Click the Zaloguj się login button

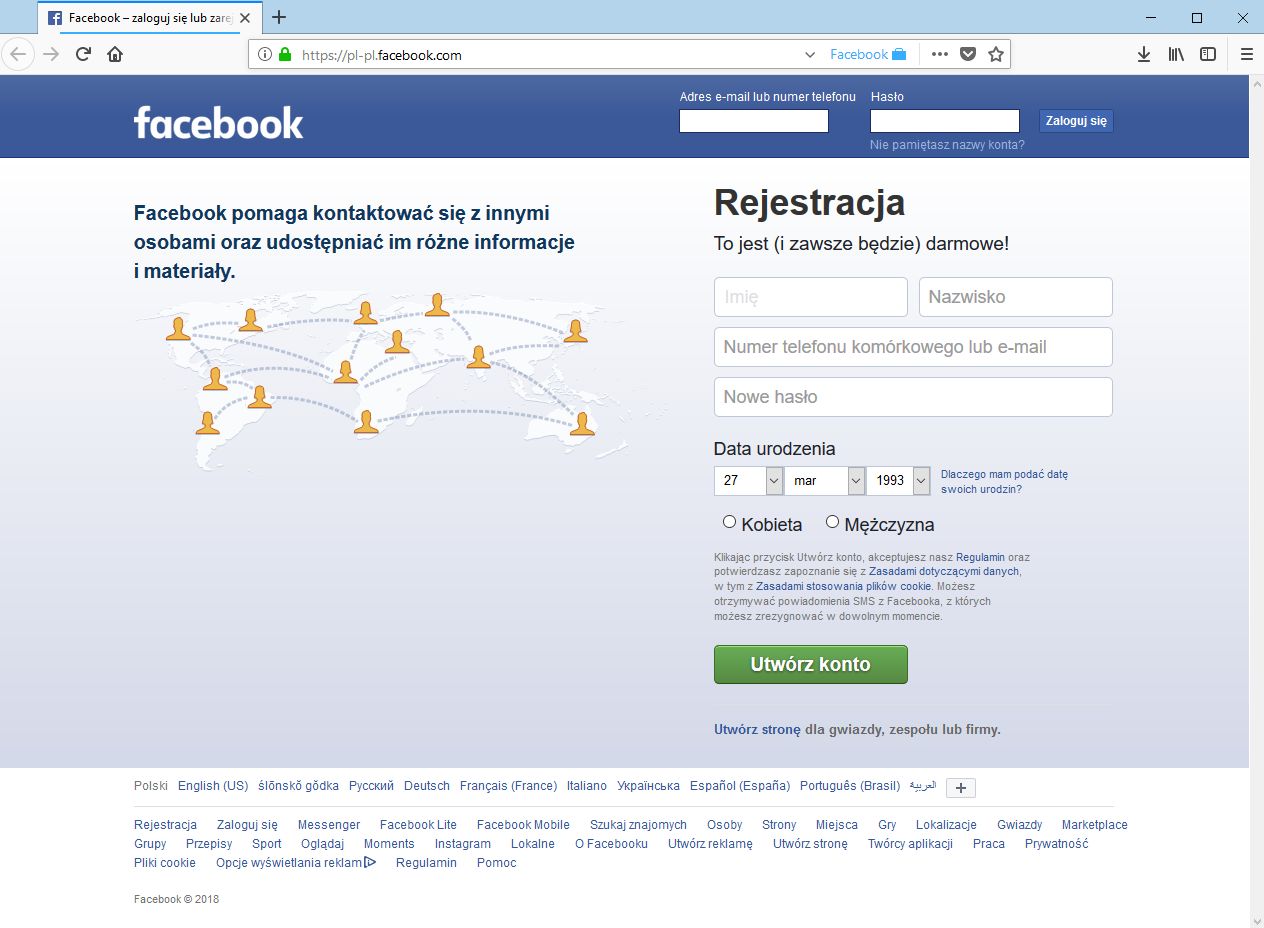click(x=1076, y=121)
